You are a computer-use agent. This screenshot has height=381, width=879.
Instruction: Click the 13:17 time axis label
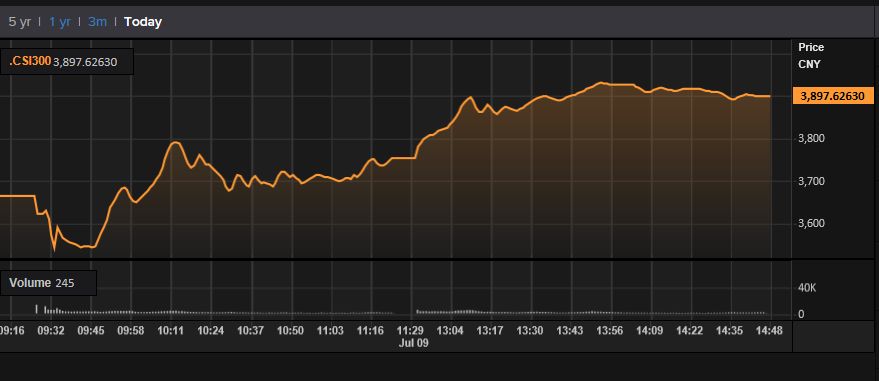tap(490, 331)
